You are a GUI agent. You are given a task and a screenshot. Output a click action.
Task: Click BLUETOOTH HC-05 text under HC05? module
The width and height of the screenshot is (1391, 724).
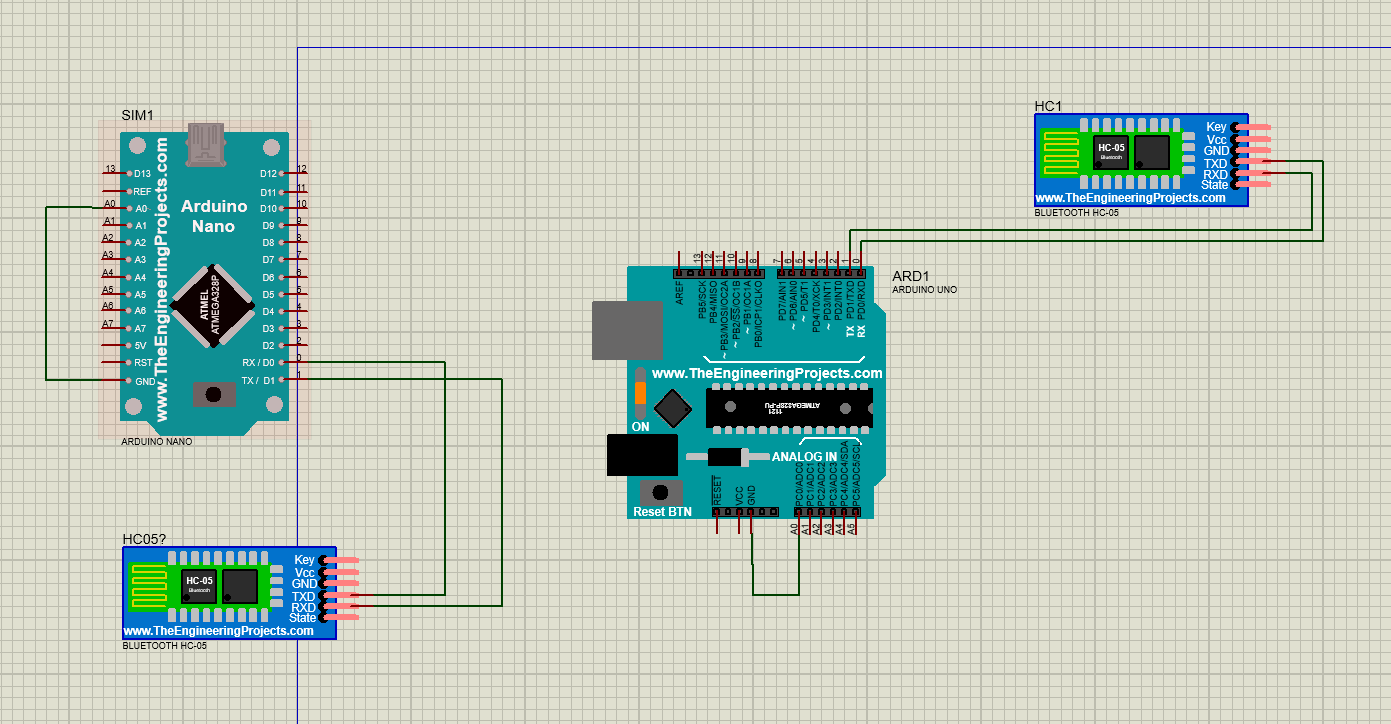click(165, 646)
